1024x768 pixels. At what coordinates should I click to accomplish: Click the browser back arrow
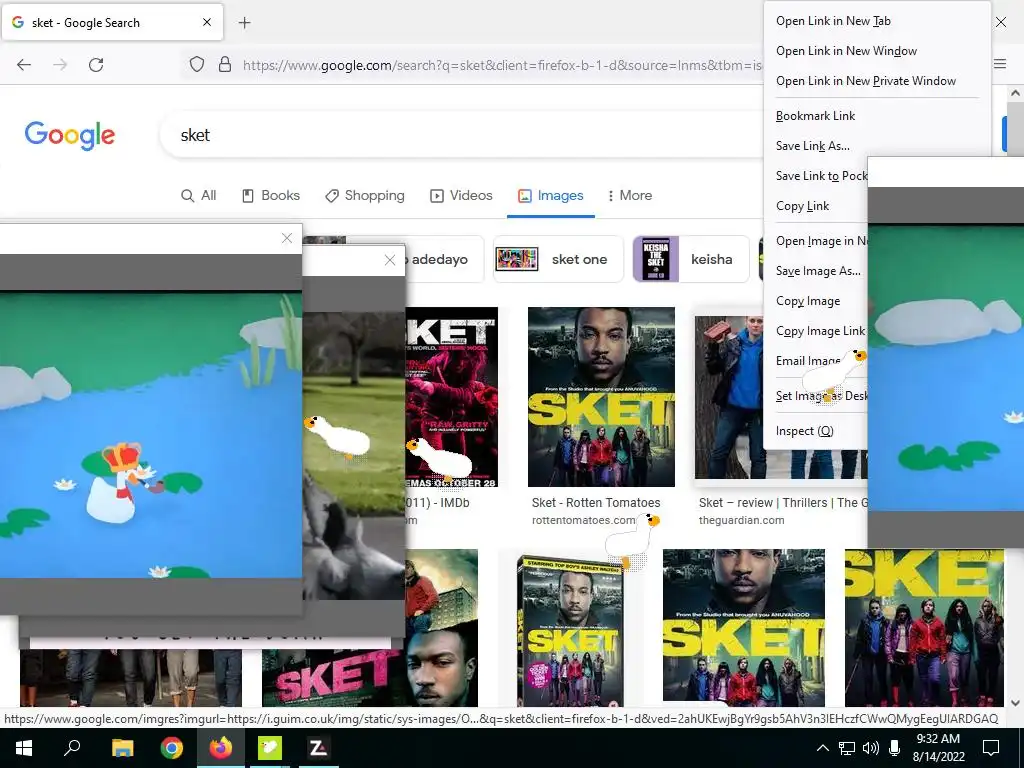point(24,65)
